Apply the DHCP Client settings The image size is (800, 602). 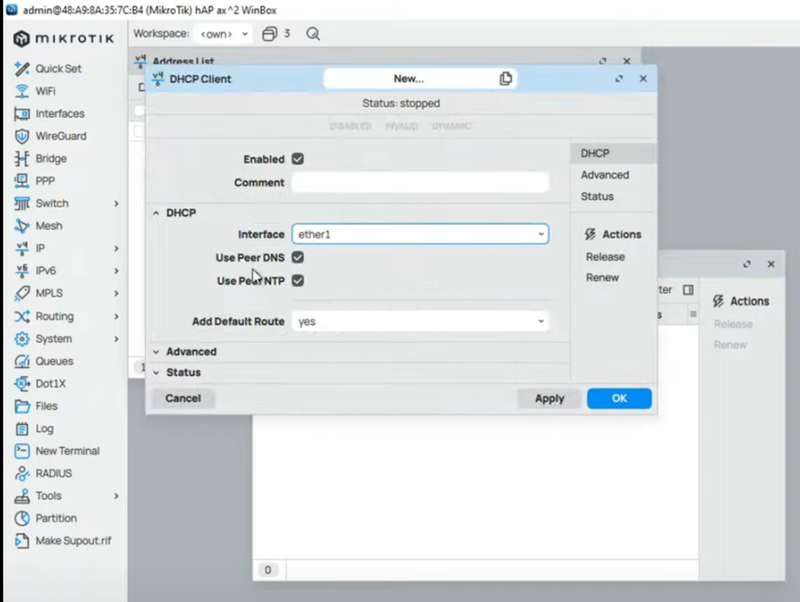point(549,398)
